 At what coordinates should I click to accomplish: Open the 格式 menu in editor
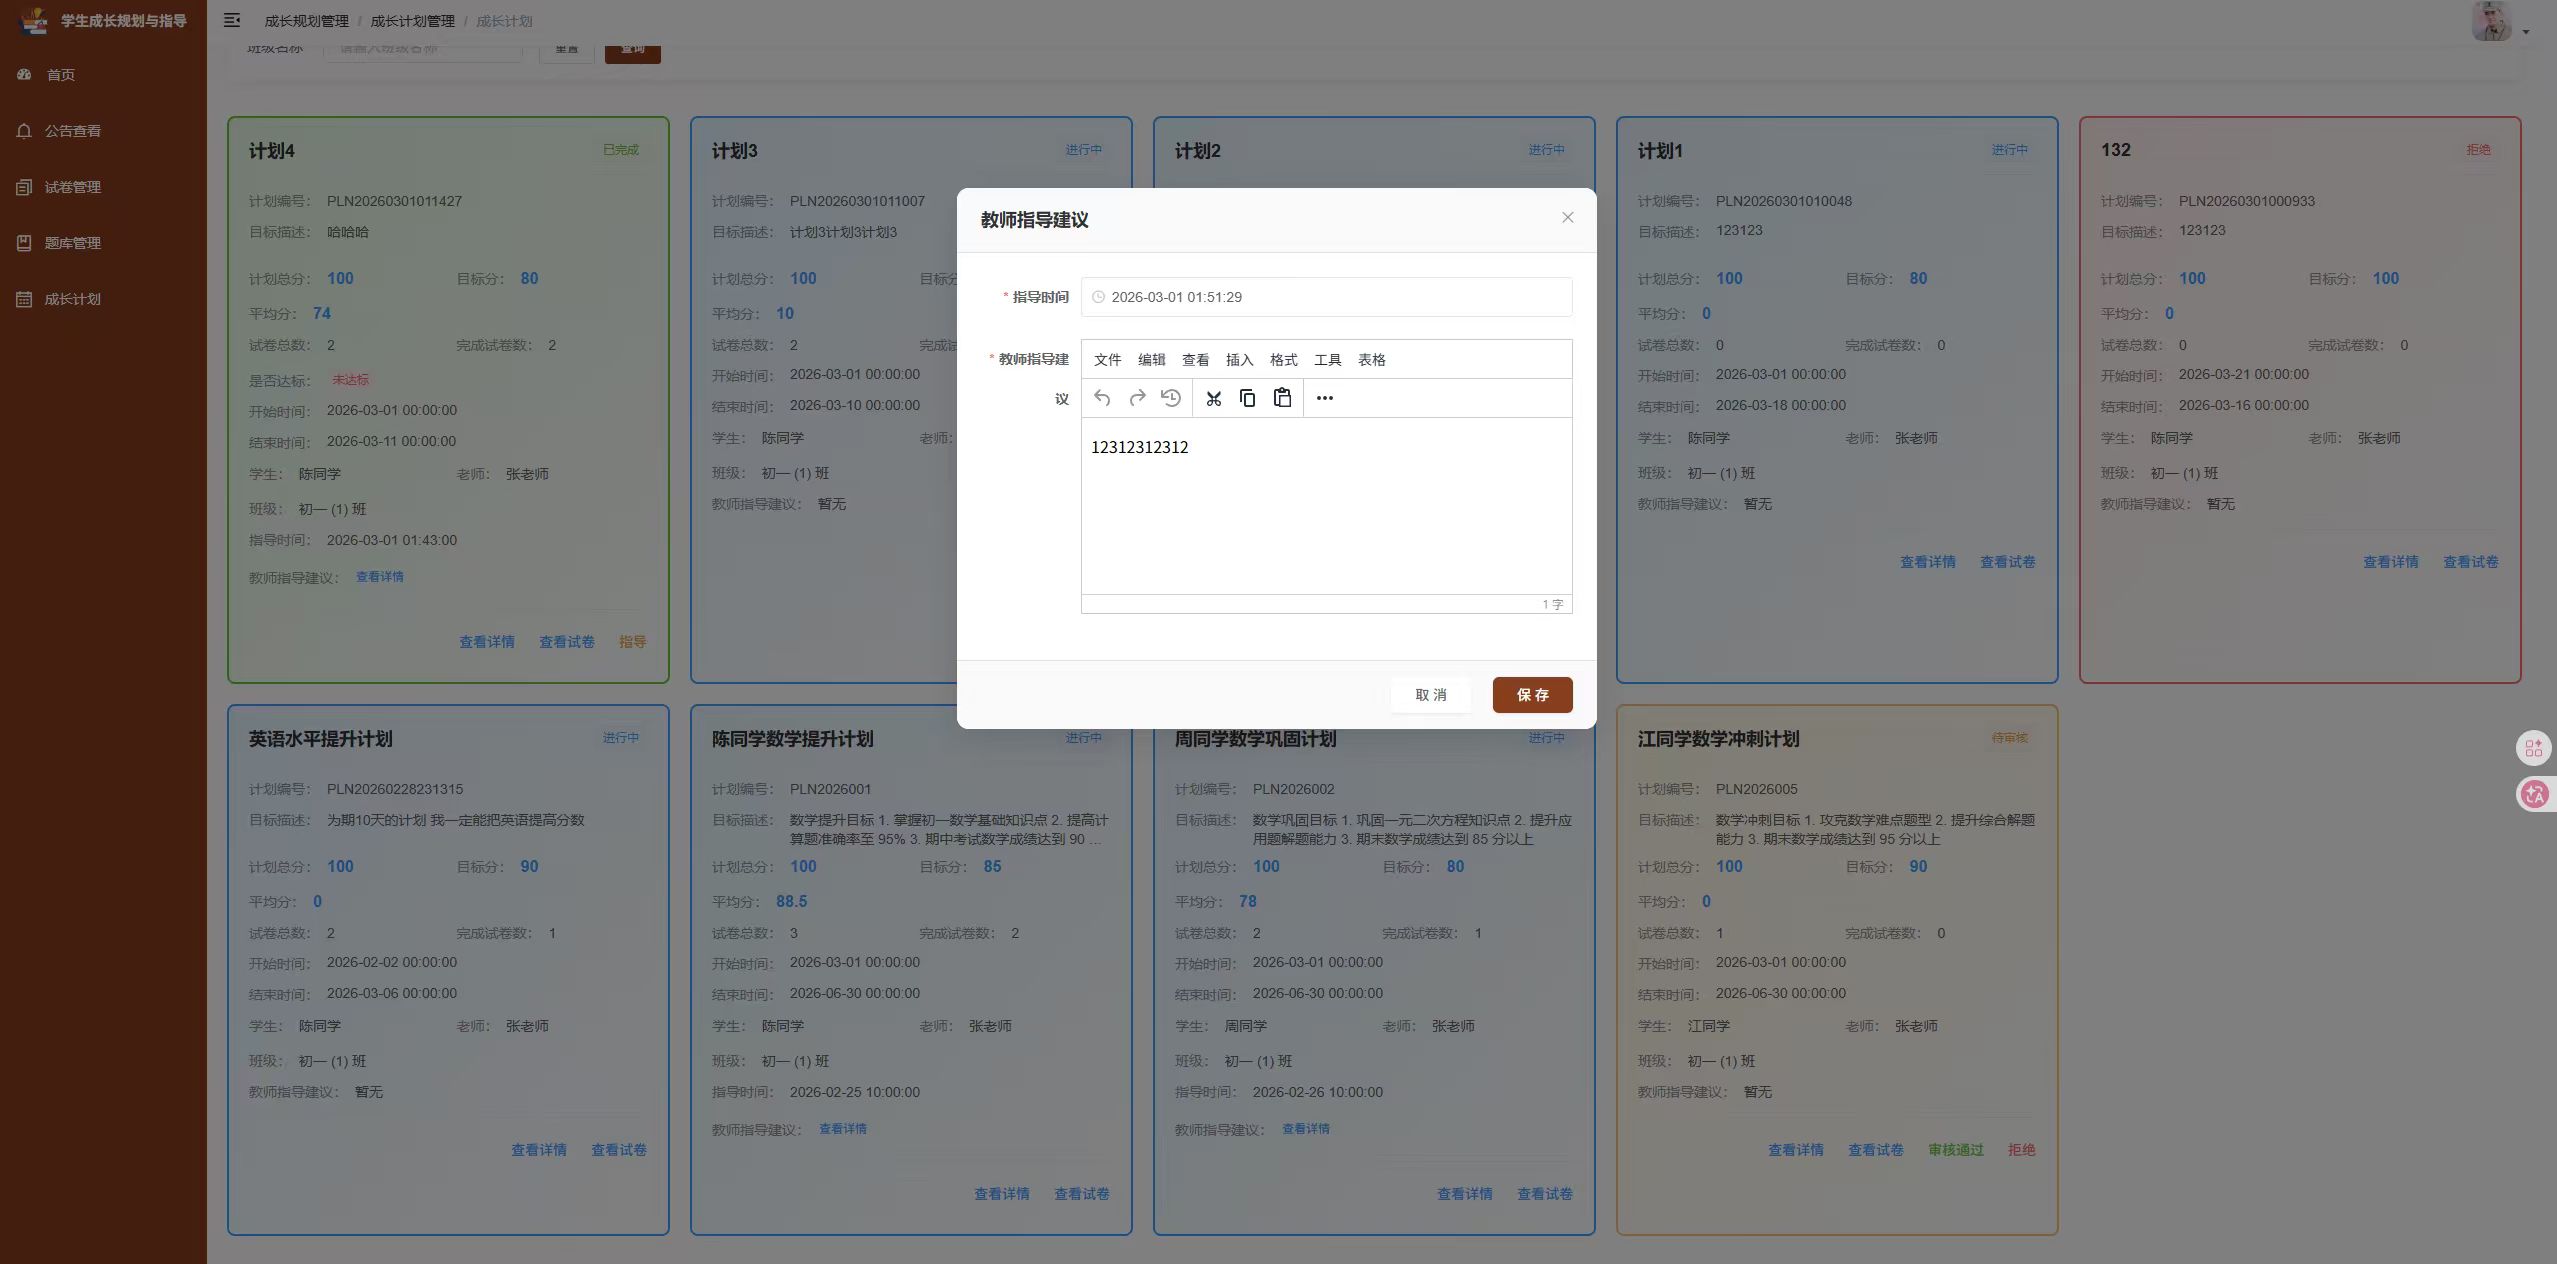coord(1283,360)
